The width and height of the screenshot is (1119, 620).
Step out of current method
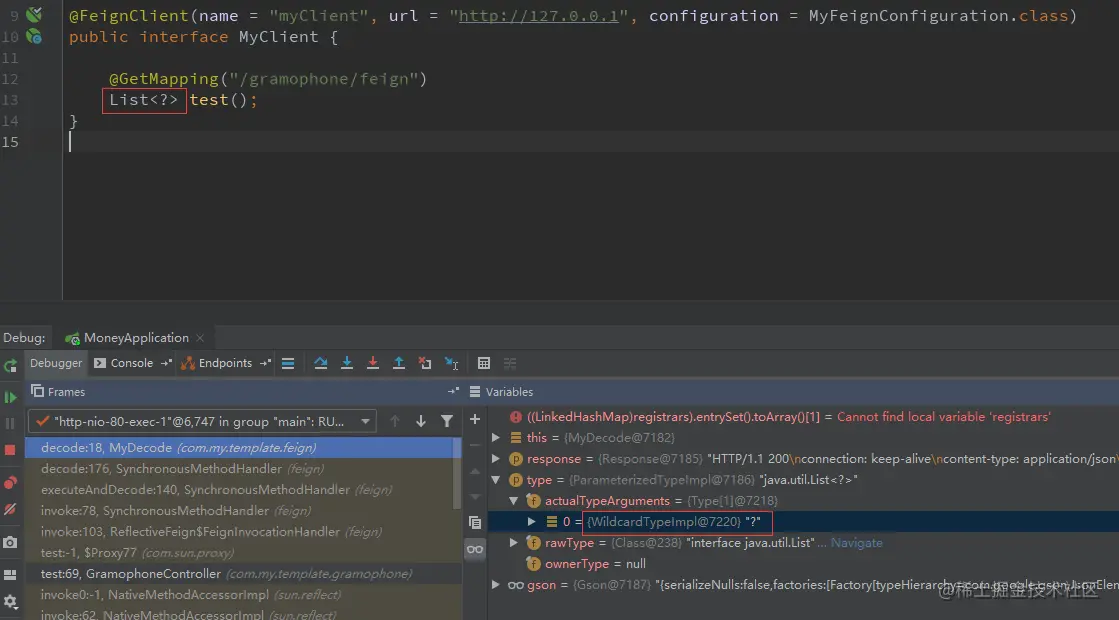pos(399,364)
